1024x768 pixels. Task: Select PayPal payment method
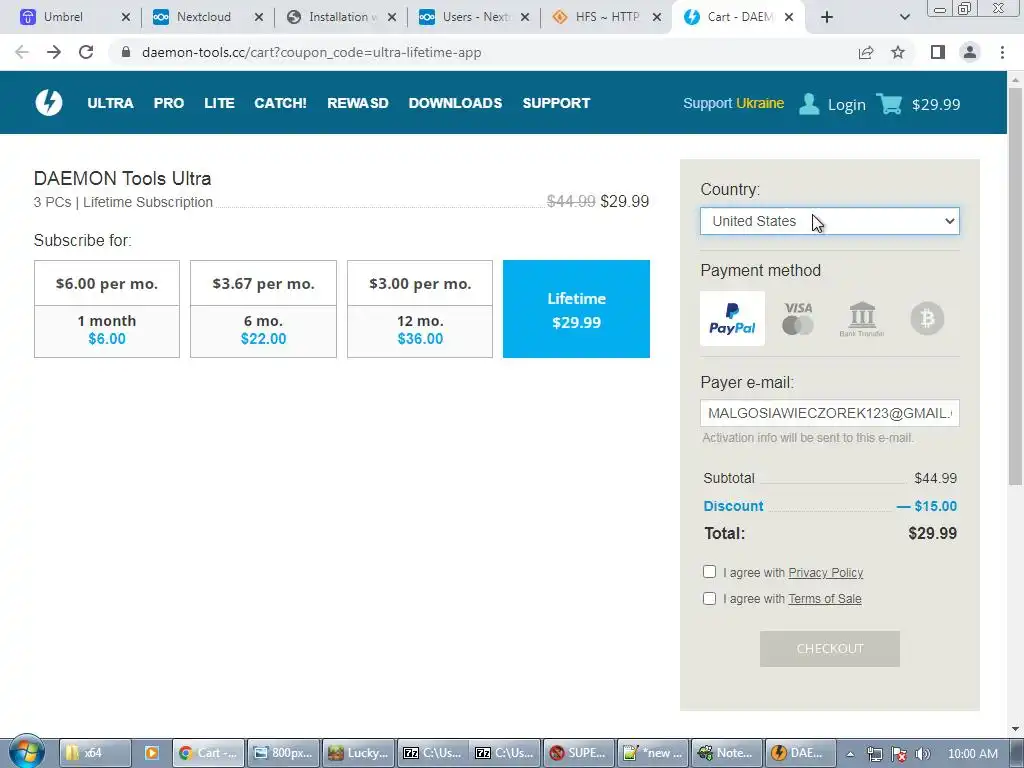(x=732, y=318)
